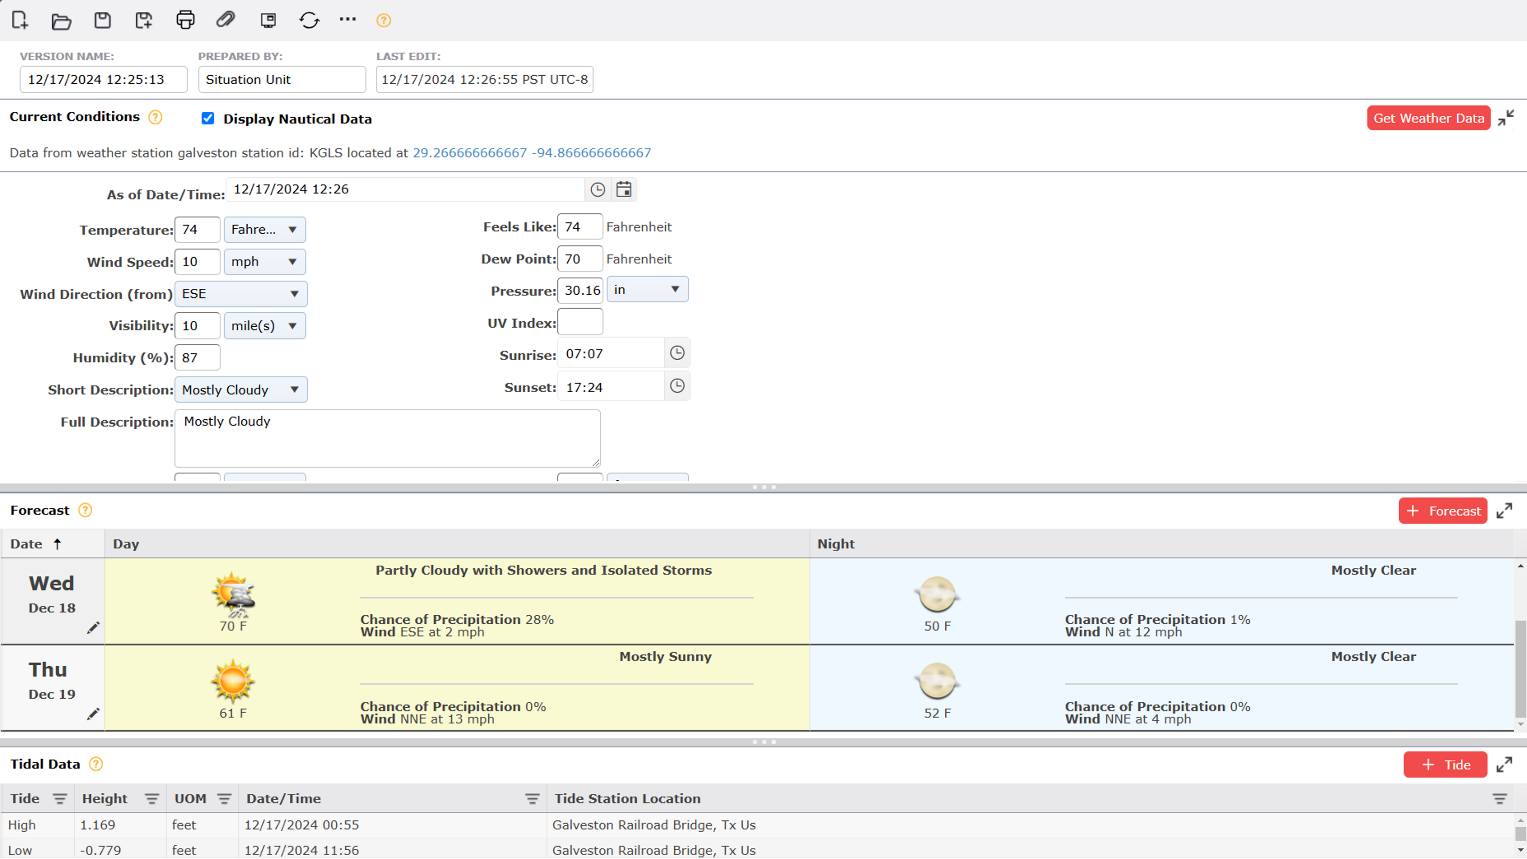This screenshot has height=859, width=1527.
Task: Toggle the Display Nautical Data checkbox
Action: tap(208, 118)
